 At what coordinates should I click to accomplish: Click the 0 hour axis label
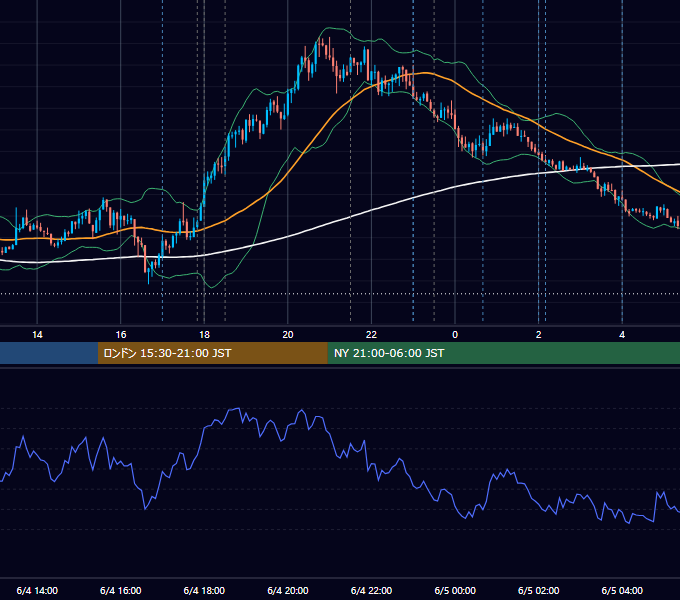(x=455, y=335)
